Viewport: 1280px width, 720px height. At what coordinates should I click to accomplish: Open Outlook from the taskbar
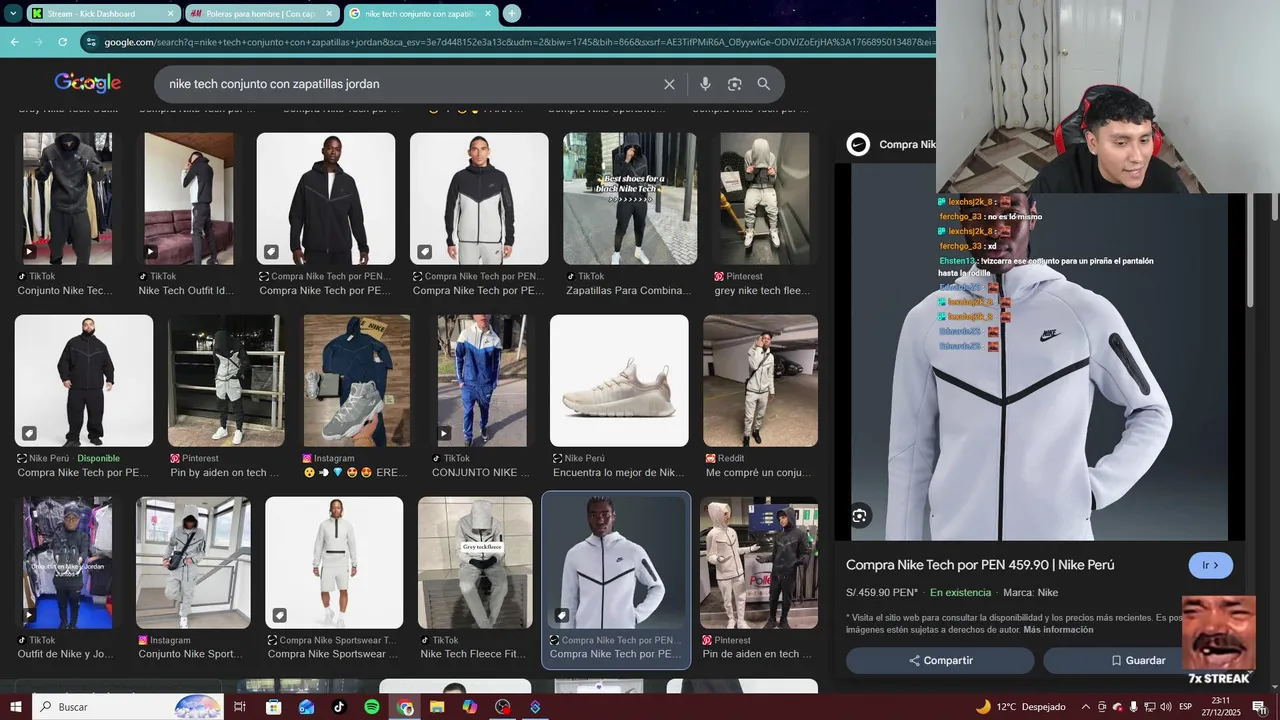[306, 707]
